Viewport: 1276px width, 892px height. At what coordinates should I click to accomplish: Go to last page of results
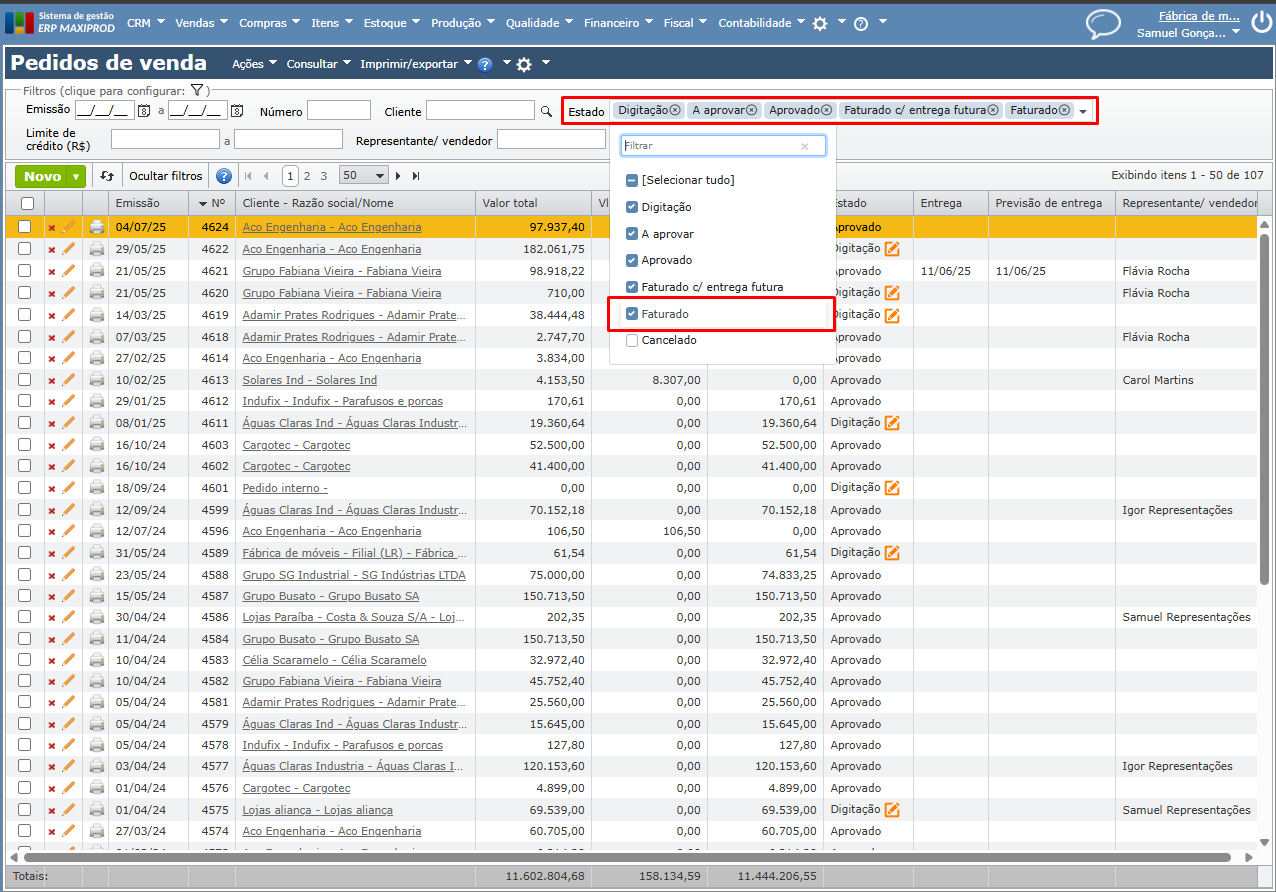point(416,176)
